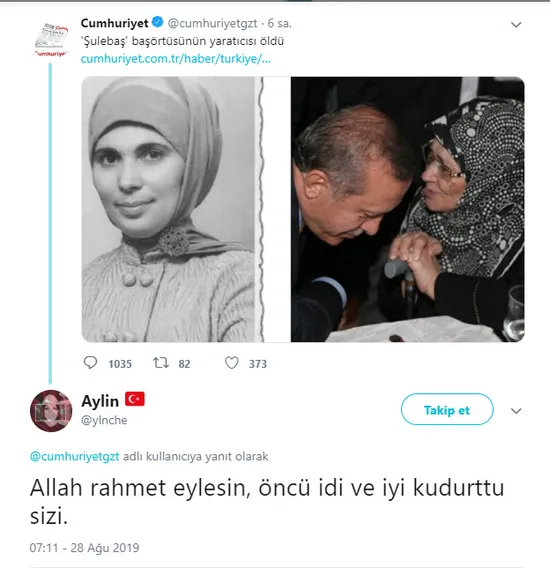The height and width of the screenshot is (568, 550).
Task: Expand the Cumhuriyet tweet options chevron
Action: pos(516,25)
